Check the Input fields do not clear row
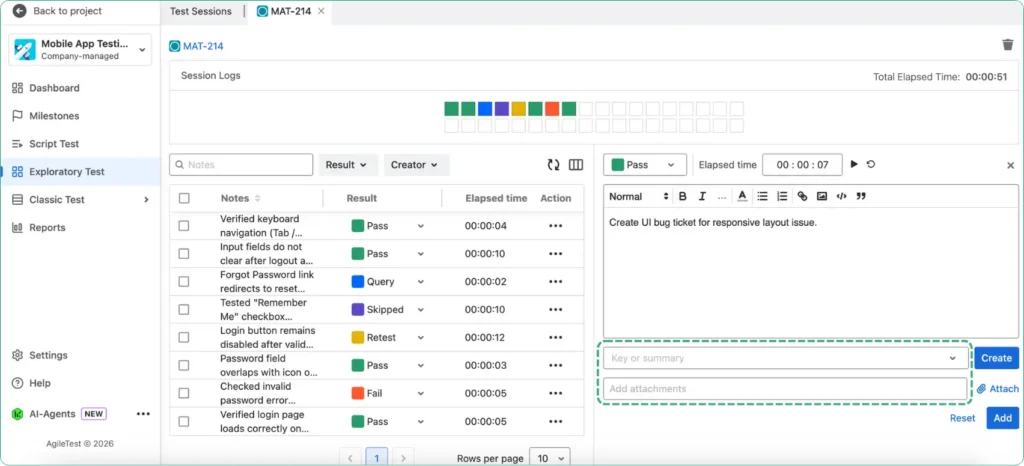This screenshot has width=1024, height=466. 184,254
